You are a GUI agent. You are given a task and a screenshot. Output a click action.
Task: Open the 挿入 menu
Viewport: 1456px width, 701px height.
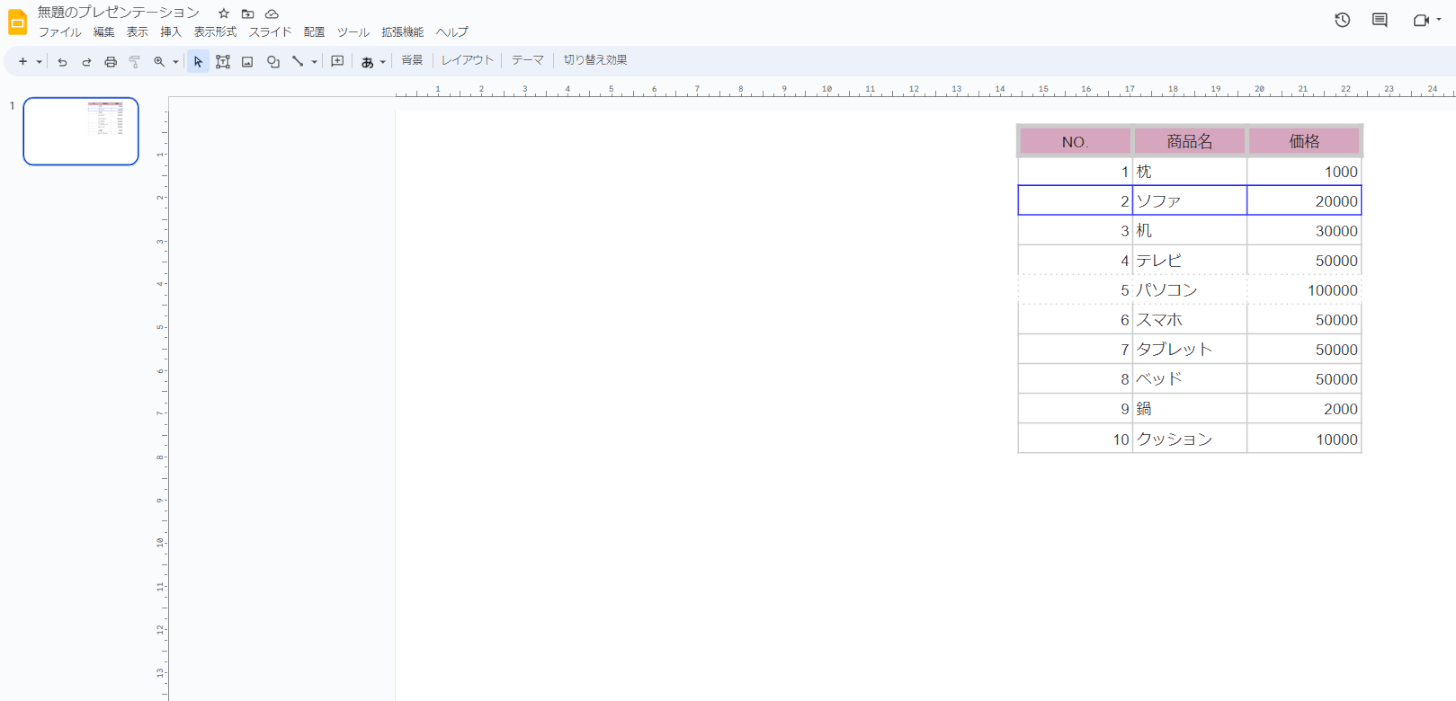[x=171, y=32]
